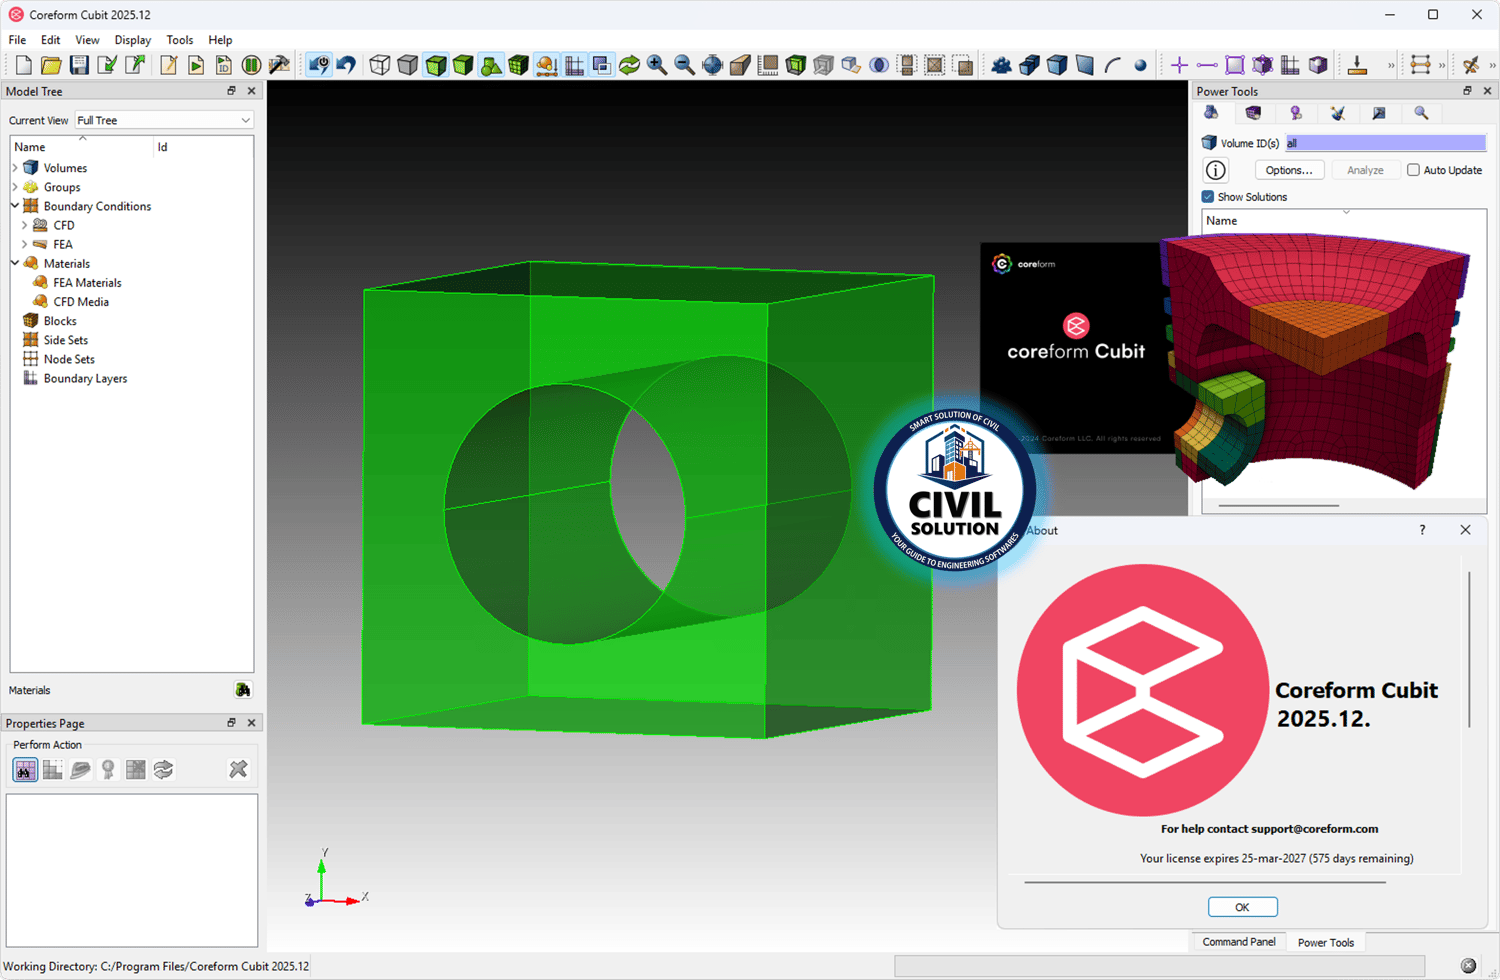Click the green pause icon in toolbar
This screenshot has height=980, width=1500.
coord(252,66)
